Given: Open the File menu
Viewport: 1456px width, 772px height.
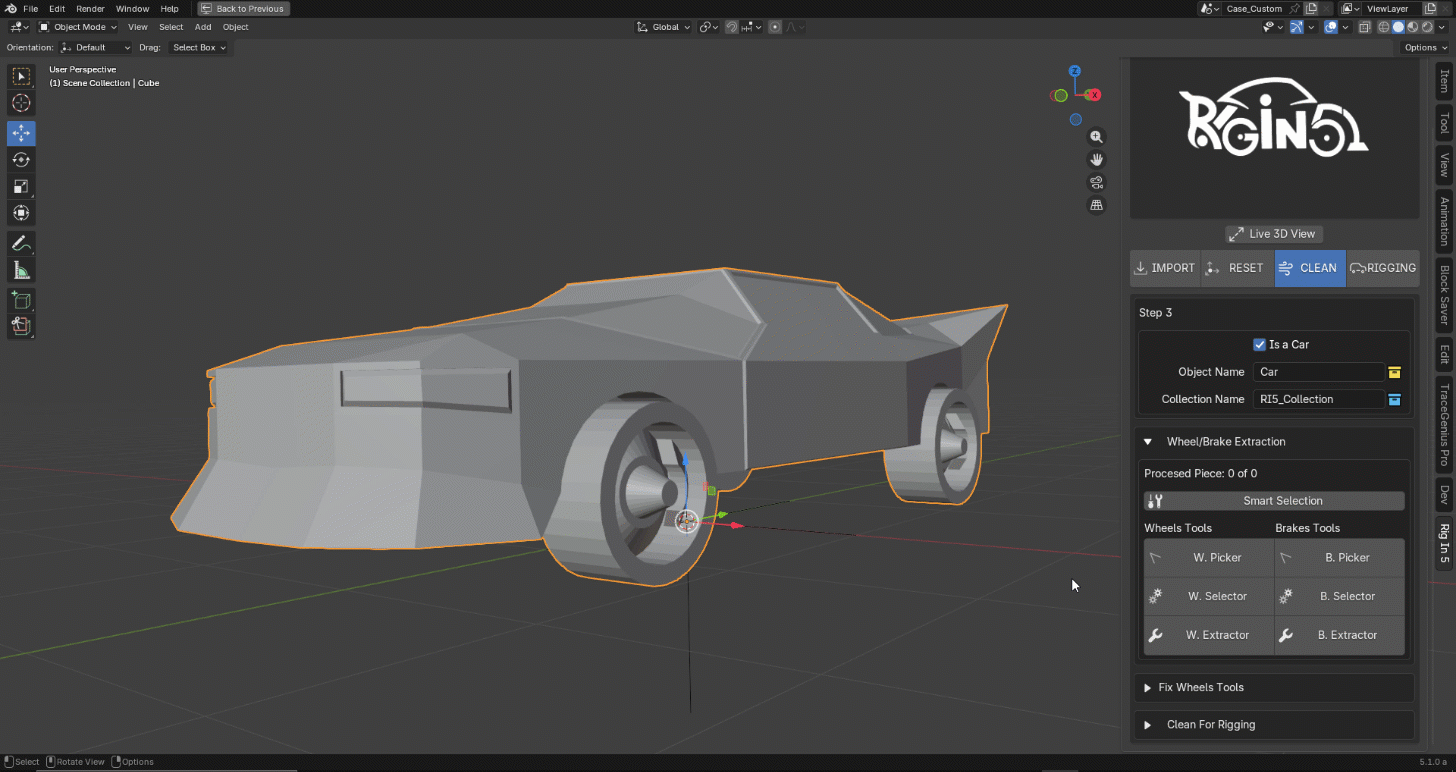Looking at the screenshot, I should pos(31,8).
